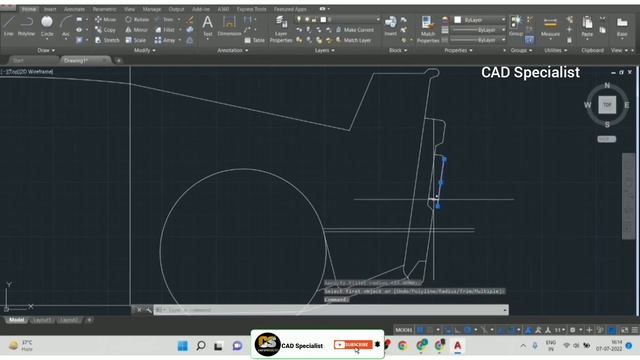Click TOP face of ViewCube

click(607, 105)
